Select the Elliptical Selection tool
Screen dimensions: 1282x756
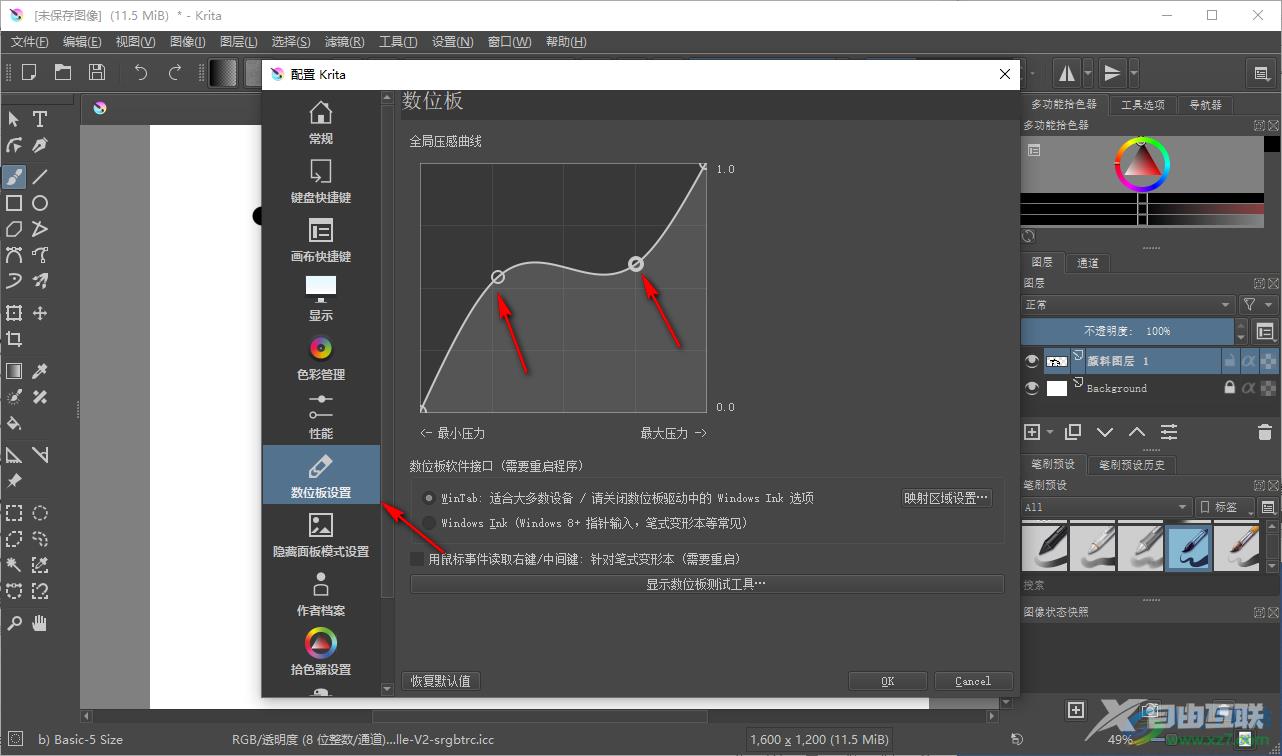40,513
